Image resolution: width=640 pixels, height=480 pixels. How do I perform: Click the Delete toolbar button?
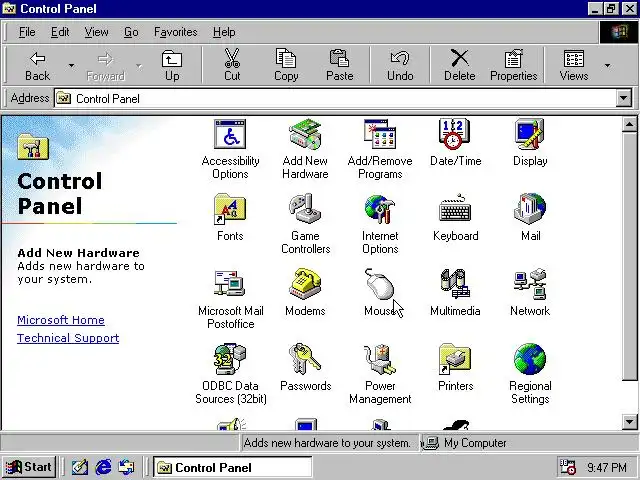460,65
